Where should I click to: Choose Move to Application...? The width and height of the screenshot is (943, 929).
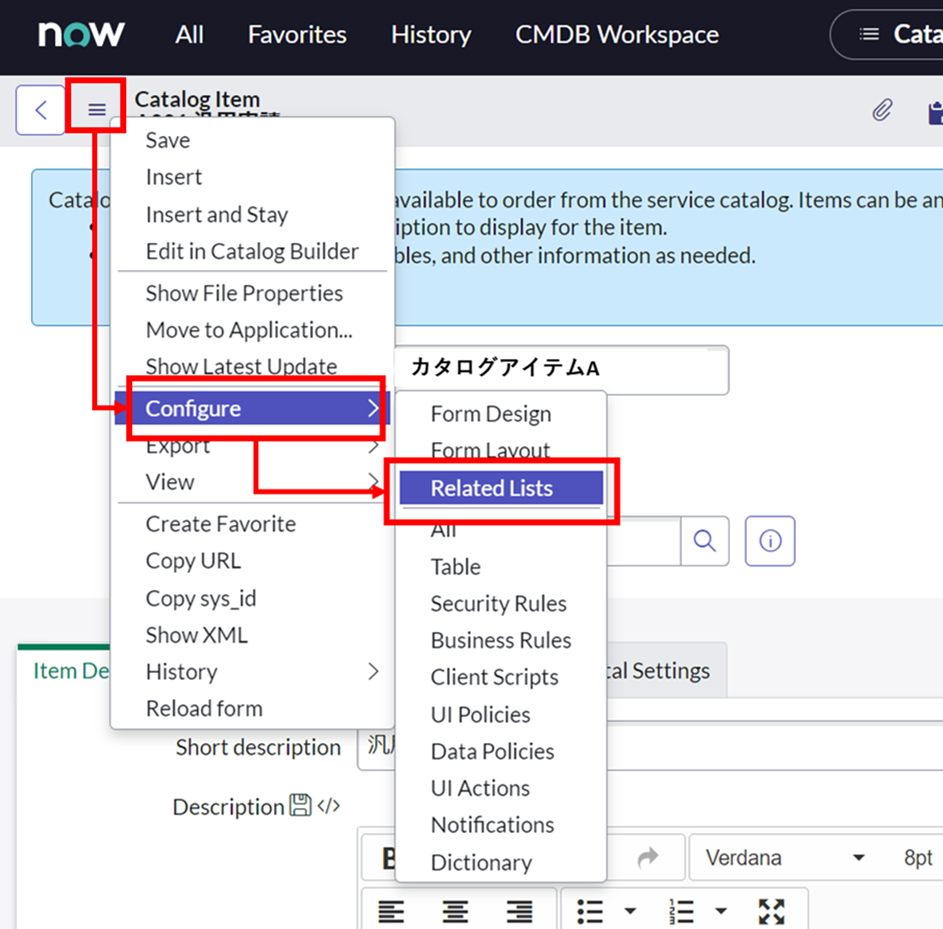(253, 330)
